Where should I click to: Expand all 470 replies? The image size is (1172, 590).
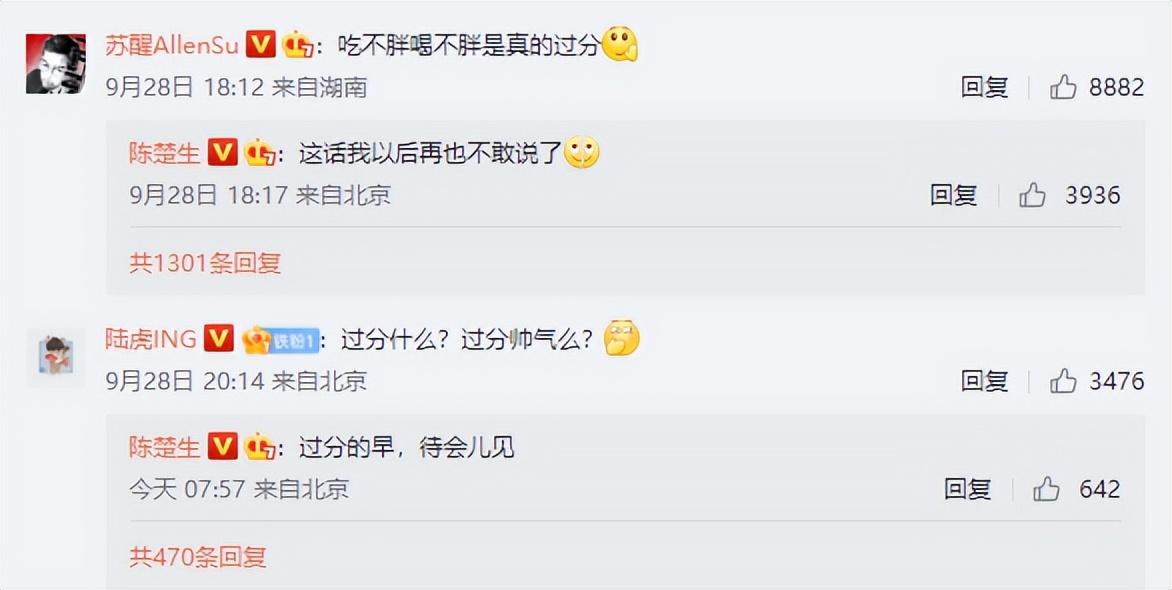click(x=198, y=556)
